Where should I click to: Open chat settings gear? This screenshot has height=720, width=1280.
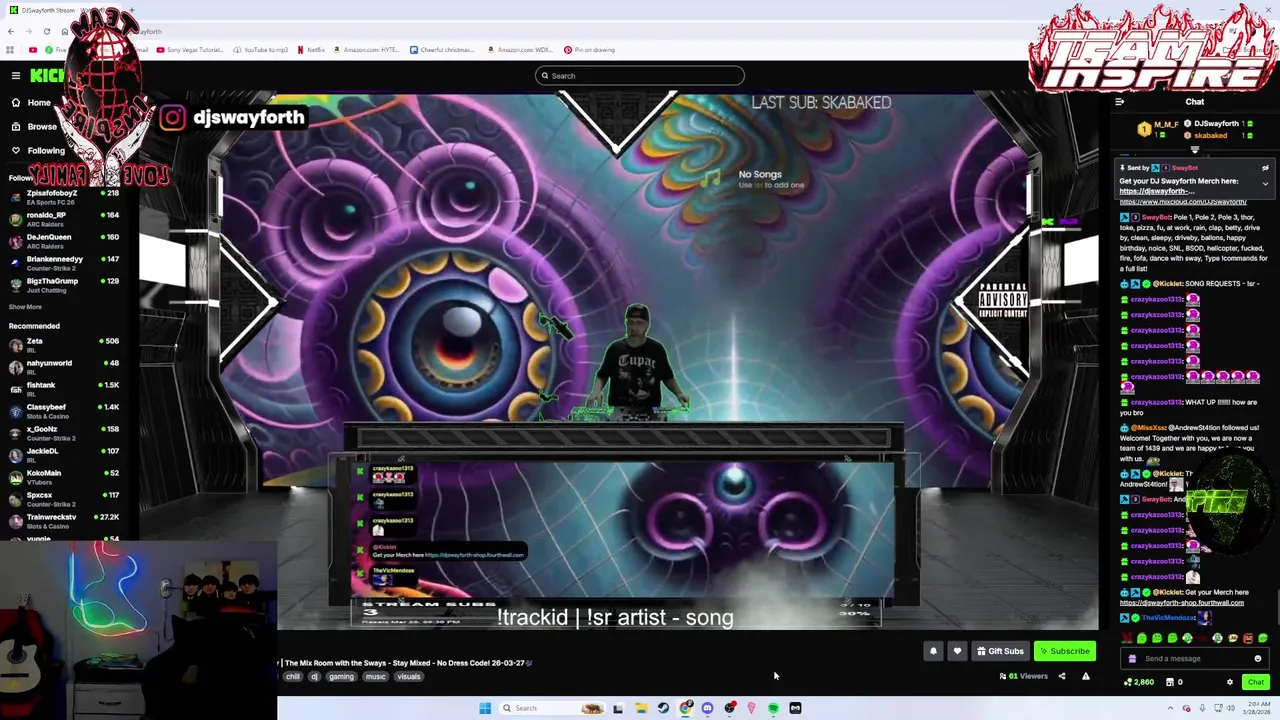(1230, 682)
